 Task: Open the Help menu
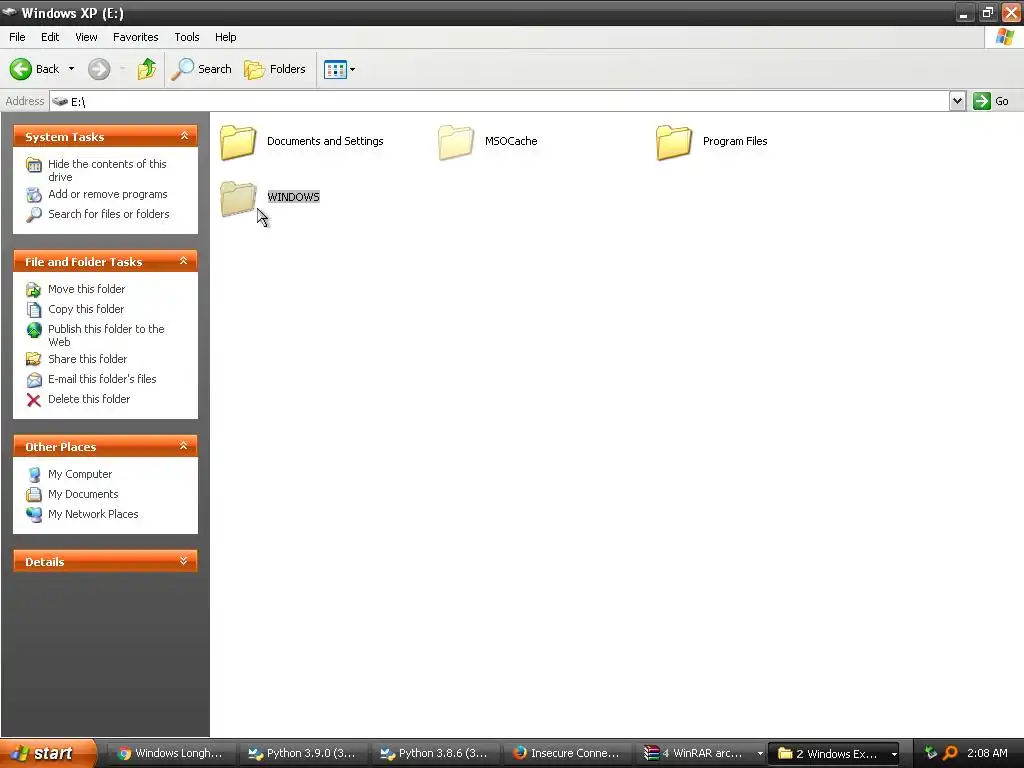[225, 37]
